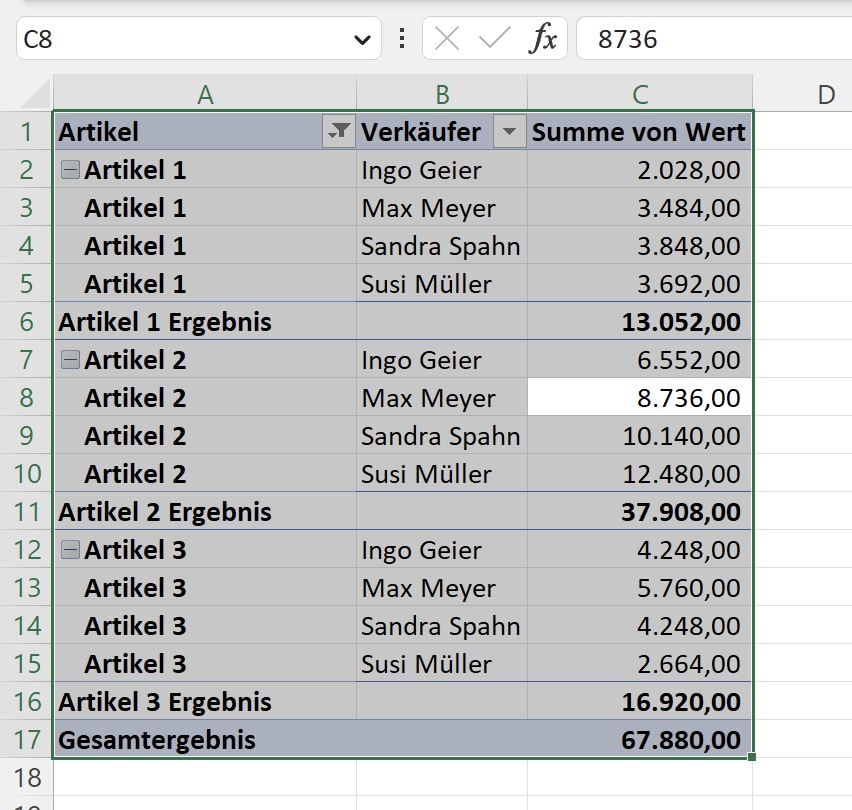This screenshot has width=852, height=810.
Task: Open the Verkäufer filter dropdown
Action: [510, 131]
